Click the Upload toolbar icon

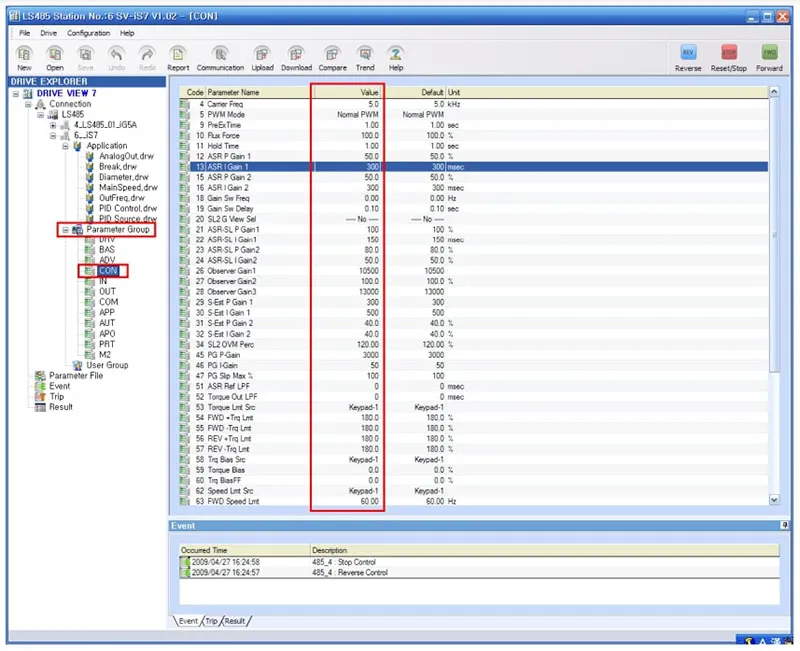tap(262, 56)
